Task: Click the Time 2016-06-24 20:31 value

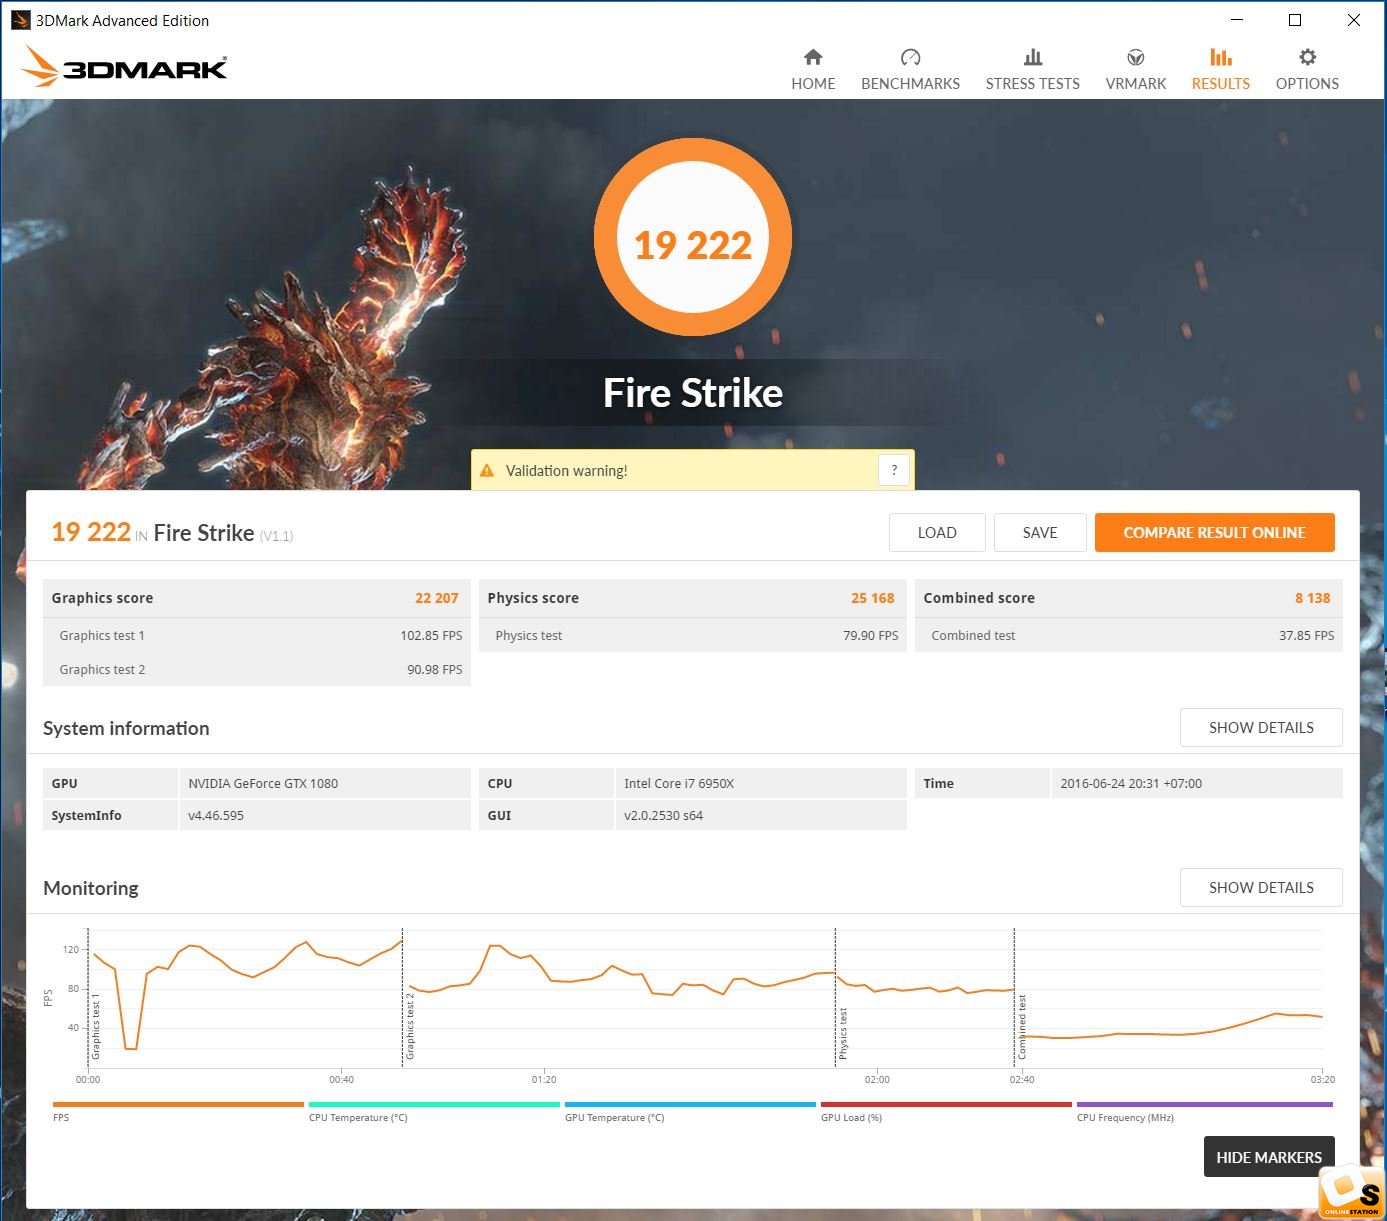Action: pyautogui.click(x=1131, y=783)
